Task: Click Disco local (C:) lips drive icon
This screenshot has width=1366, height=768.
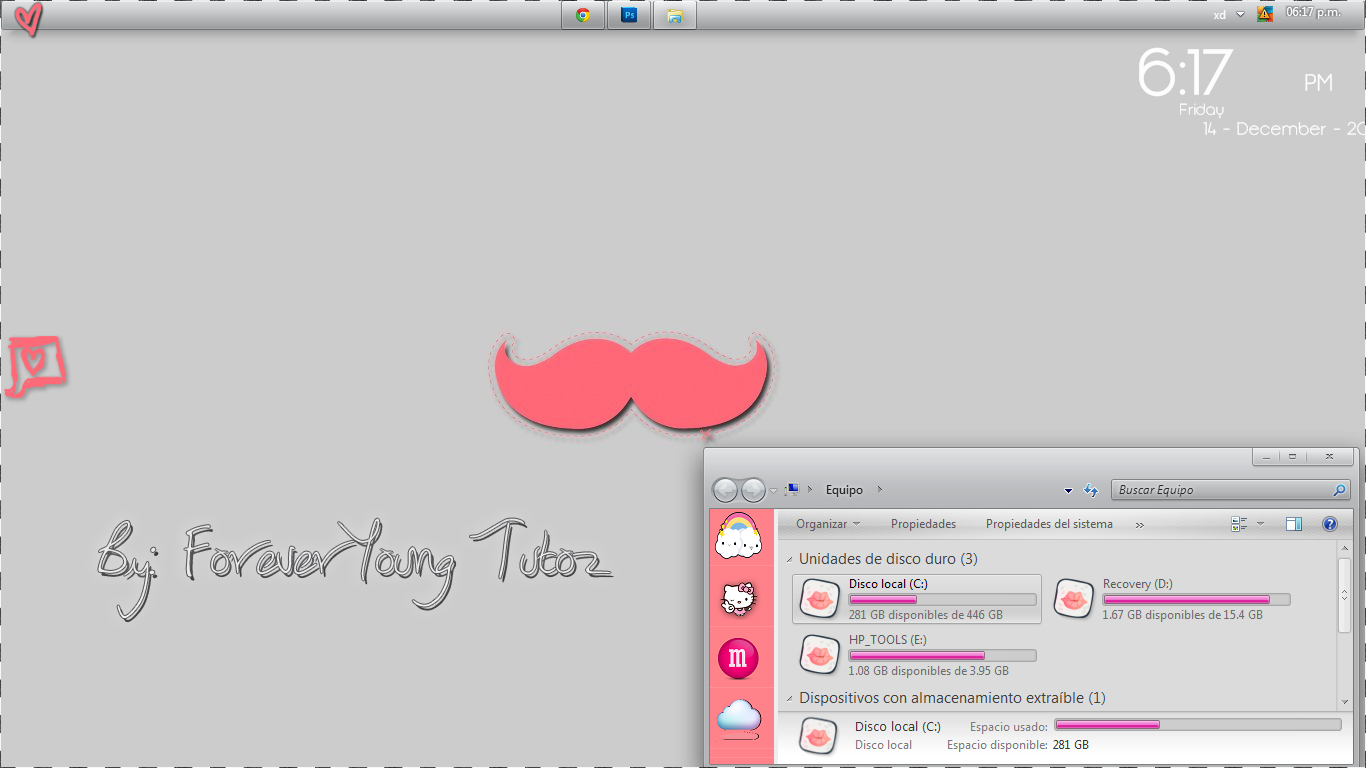Action: (820, 599)
